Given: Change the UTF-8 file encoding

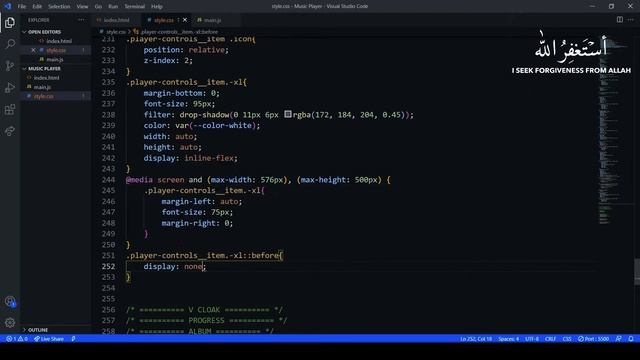Looking at the screenshot, I should tap(532, 339).
